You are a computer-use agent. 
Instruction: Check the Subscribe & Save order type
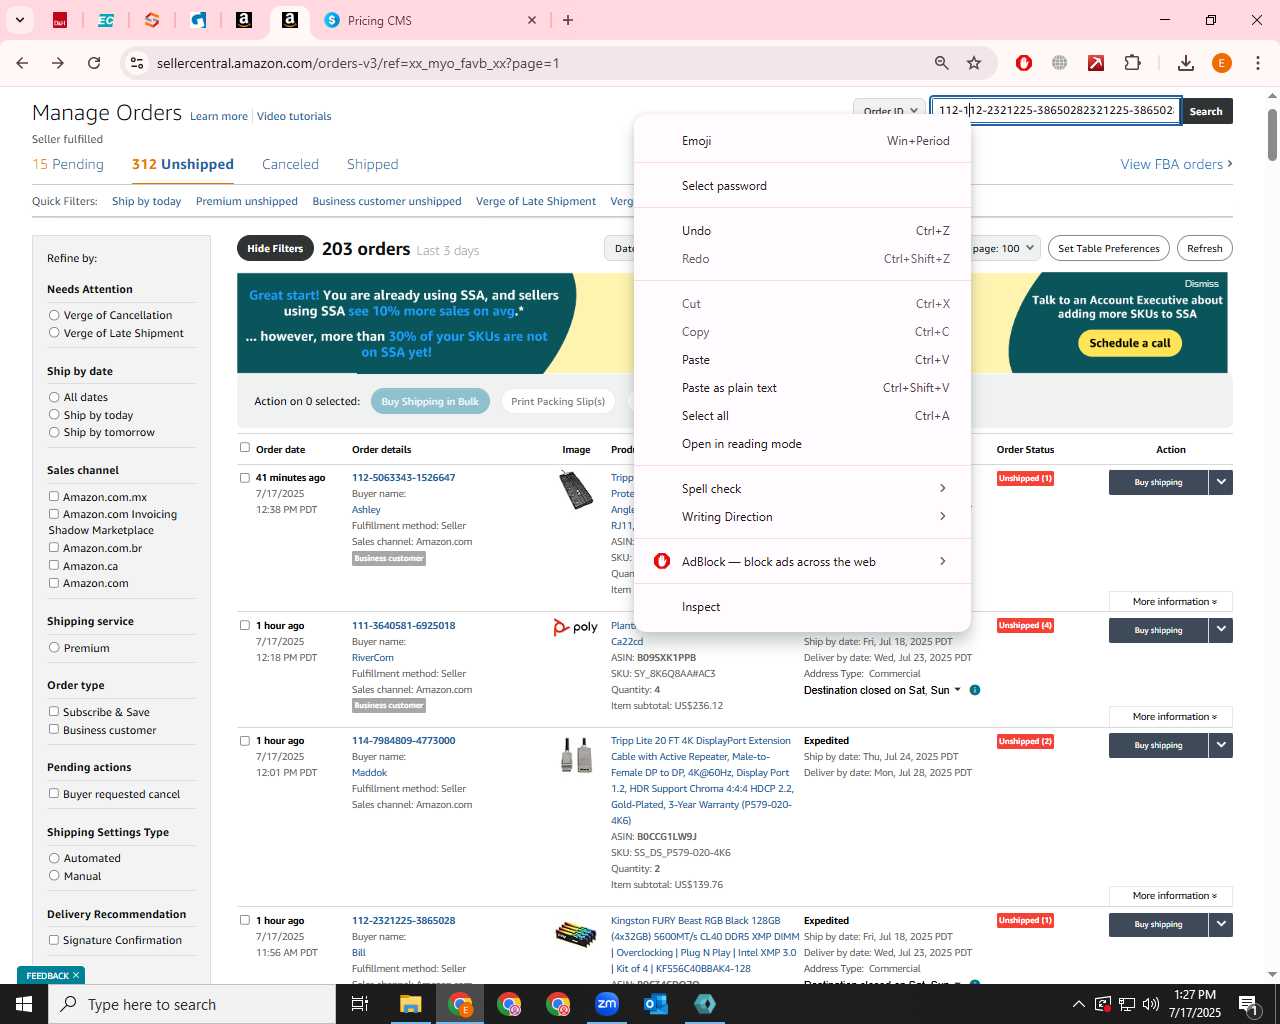click(x=54, y=711)
